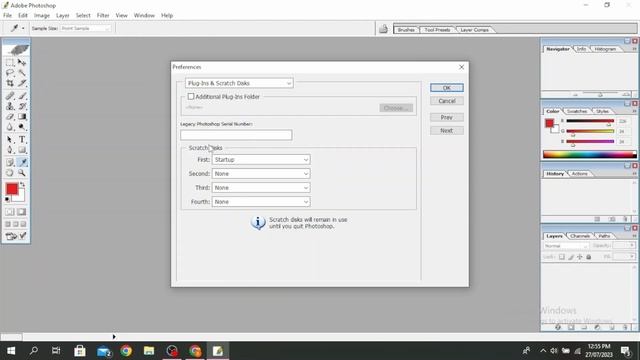
Task: Select the History Brush tool
Action: (22, 107)
